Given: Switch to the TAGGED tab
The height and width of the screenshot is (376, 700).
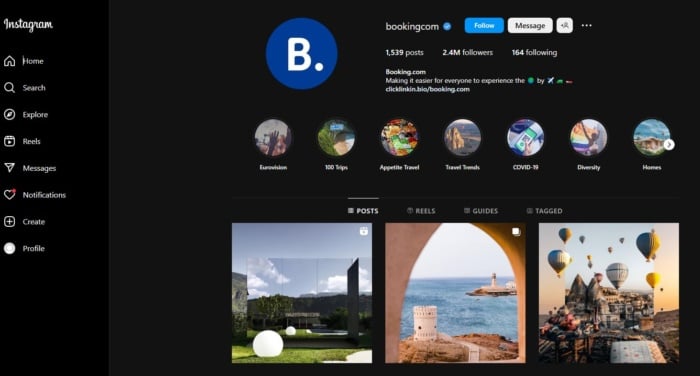Looking at the screenshot, I should pos(544,211).
